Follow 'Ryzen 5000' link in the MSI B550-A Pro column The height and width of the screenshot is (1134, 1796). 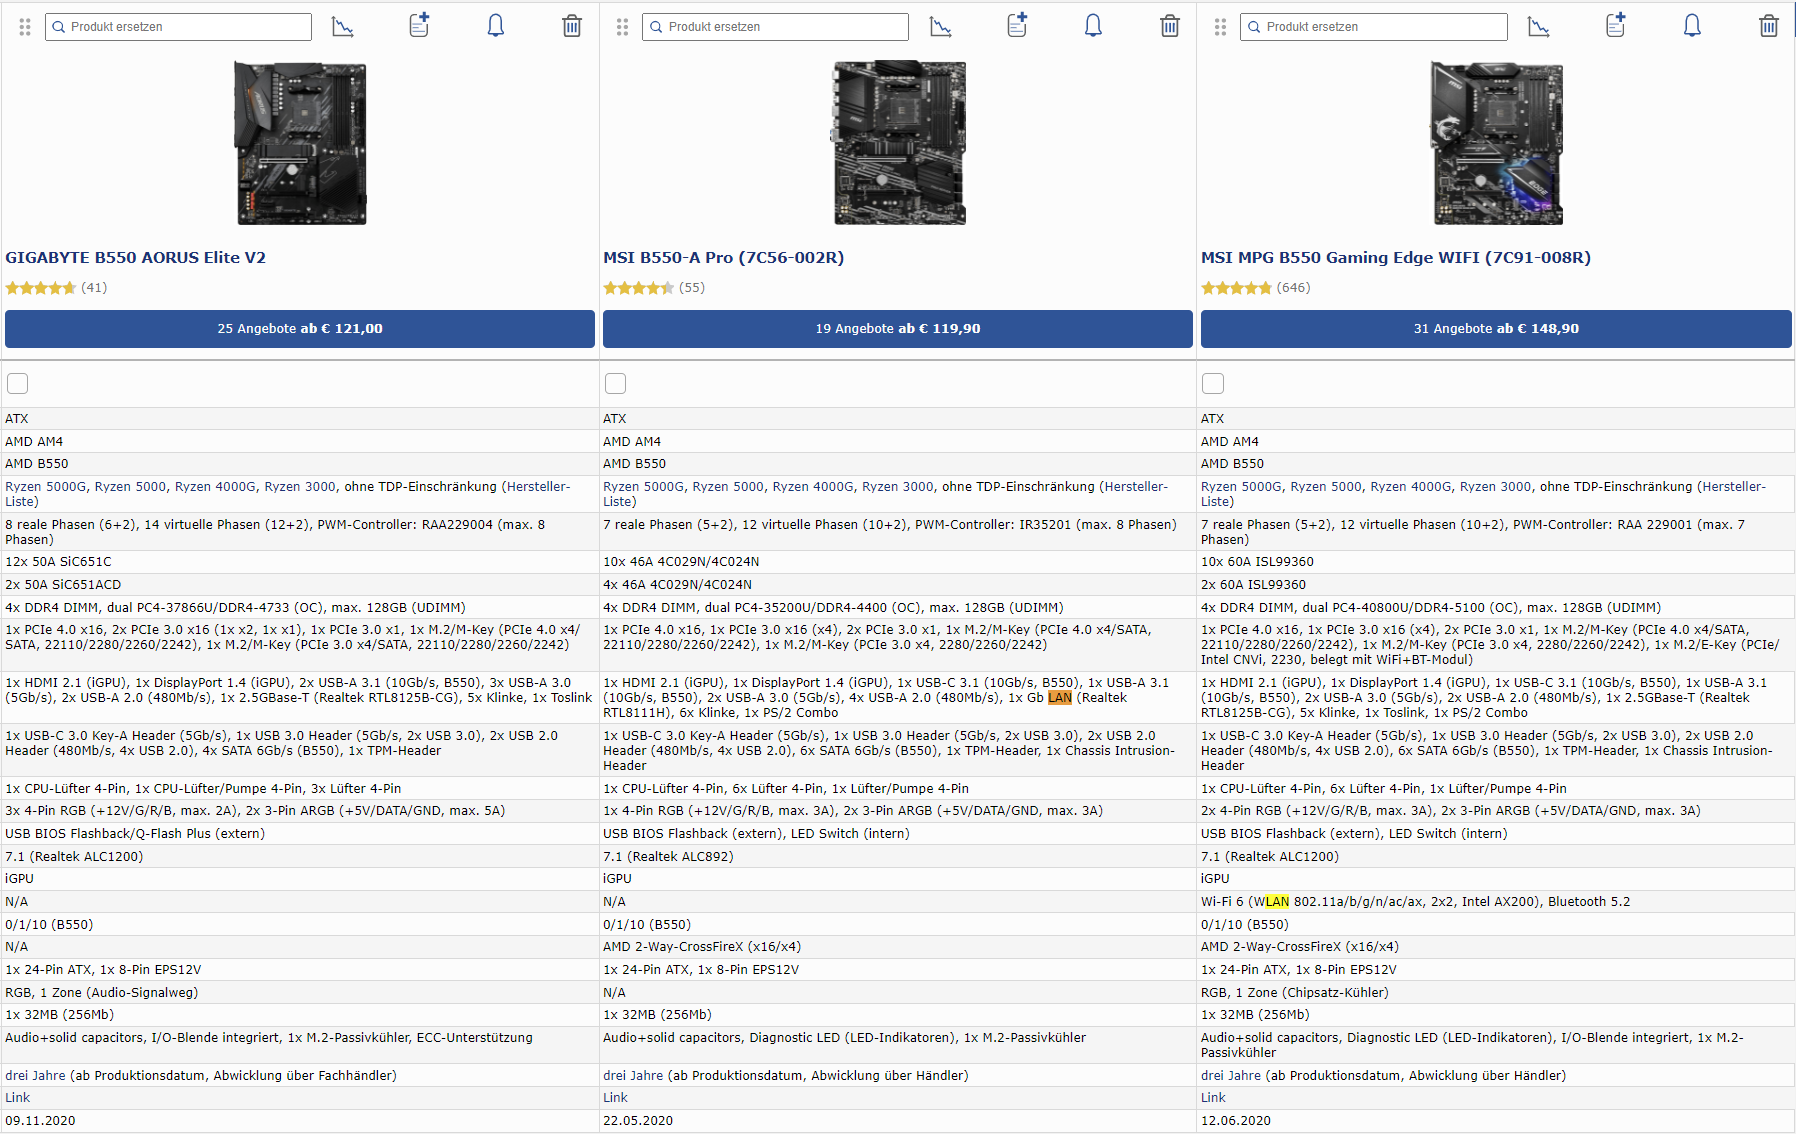pos(728,487)
